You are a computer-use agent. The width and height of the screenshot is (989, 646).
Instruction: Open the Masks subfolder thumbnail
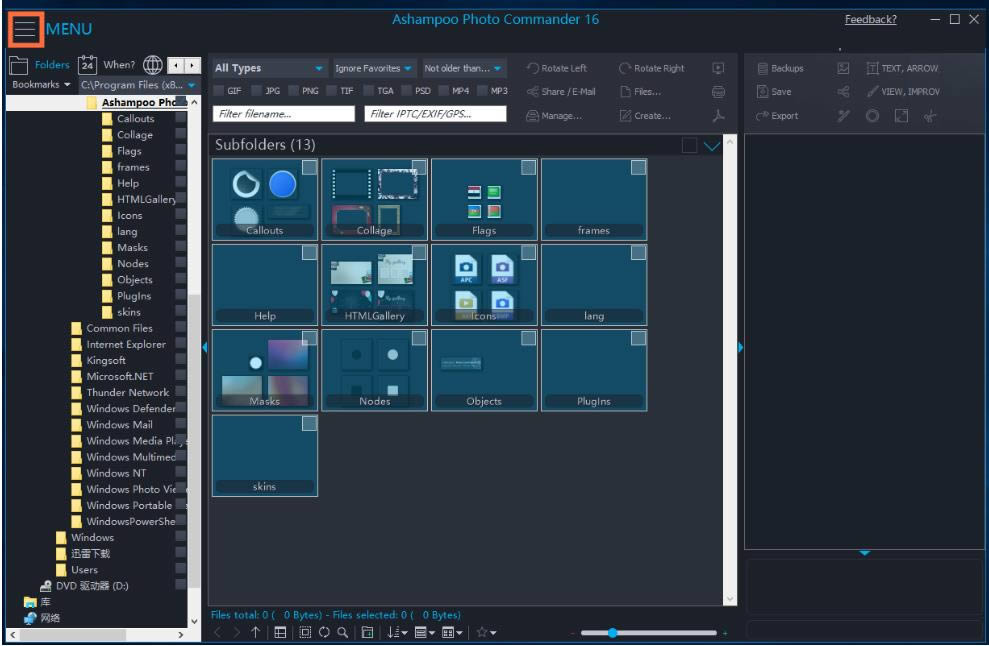265,370
